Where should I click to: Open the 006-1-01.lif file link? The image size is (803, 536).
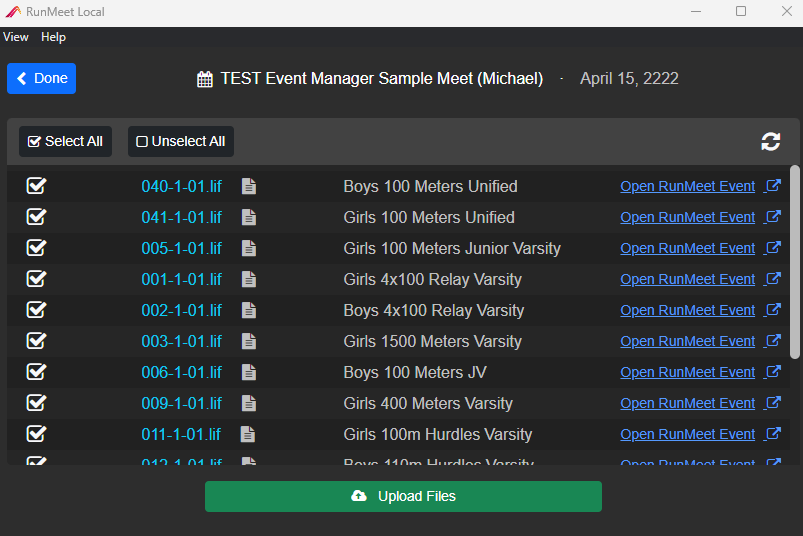[x=181, y=372]
